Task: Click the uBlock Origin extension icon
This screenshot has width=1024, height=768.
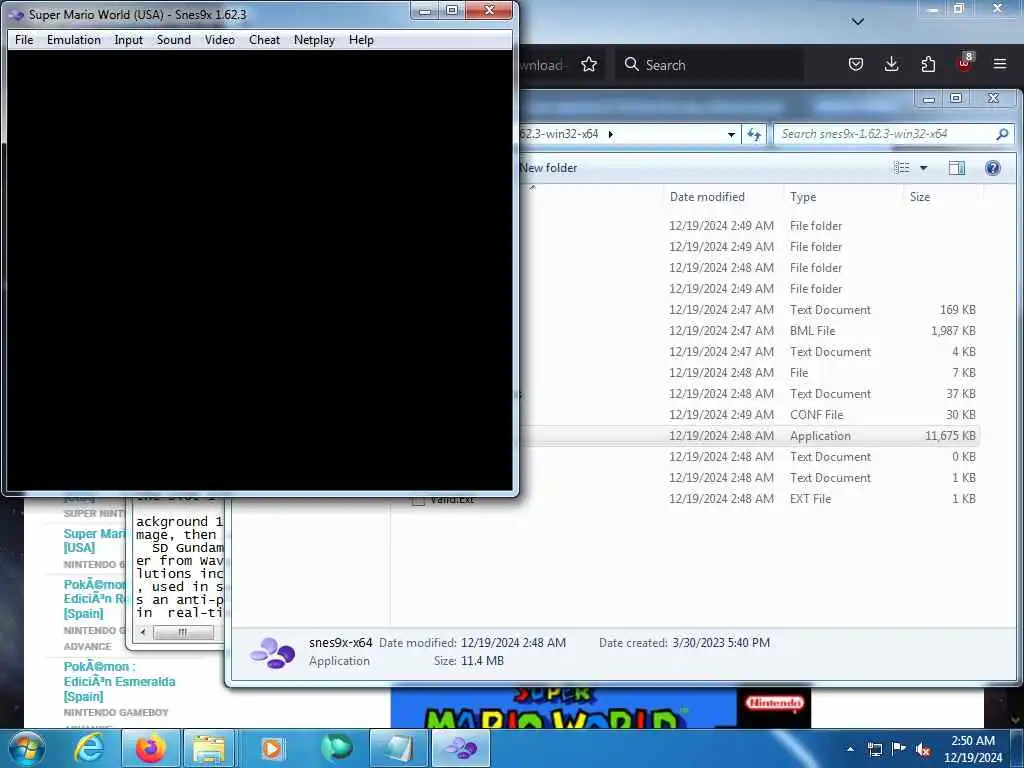Action: (964, 63)
